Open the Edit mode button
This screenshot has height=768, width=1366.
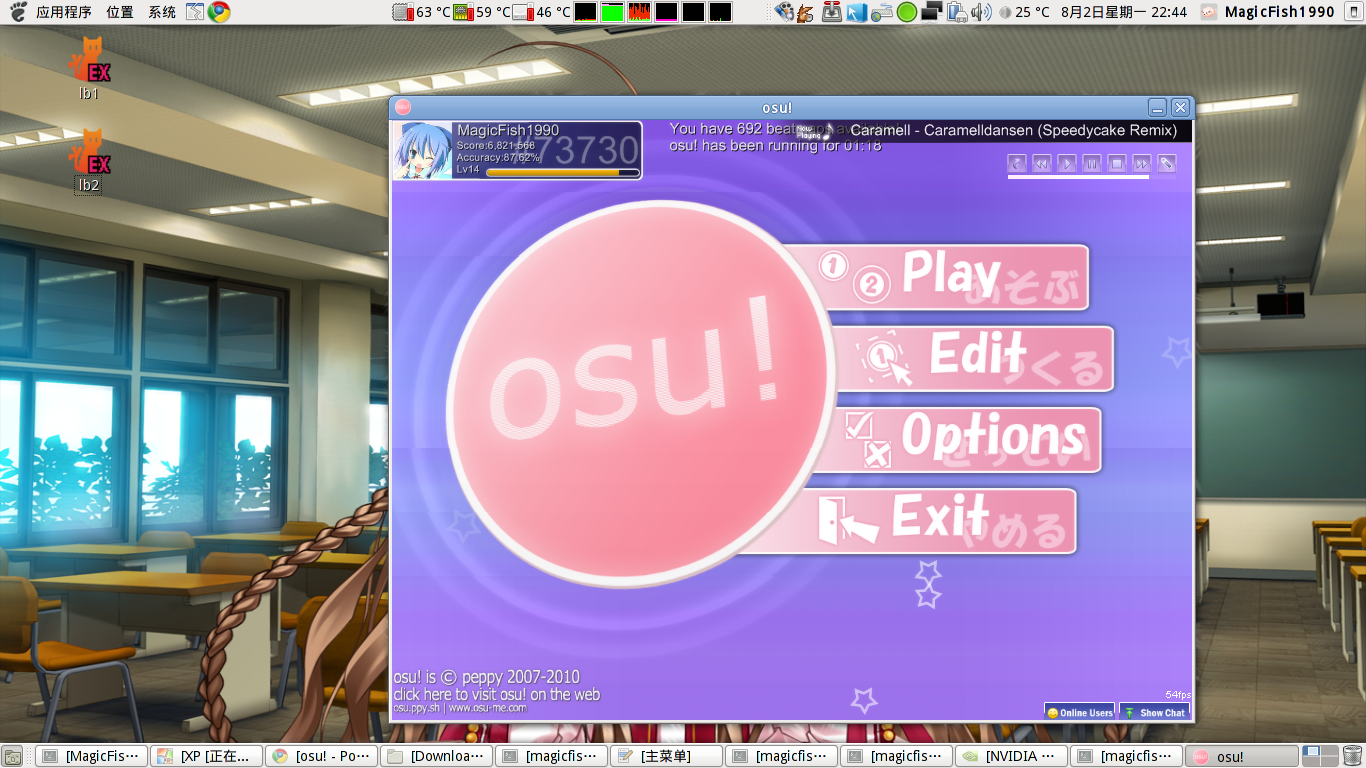(x=975, y=358)
